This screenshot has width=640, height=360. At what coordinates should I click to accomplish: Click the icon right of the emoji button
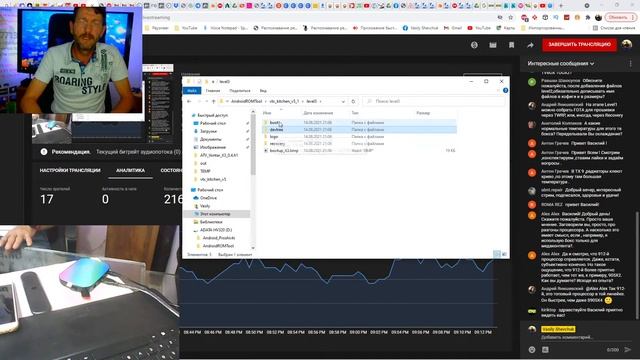(x=545, y=349)
